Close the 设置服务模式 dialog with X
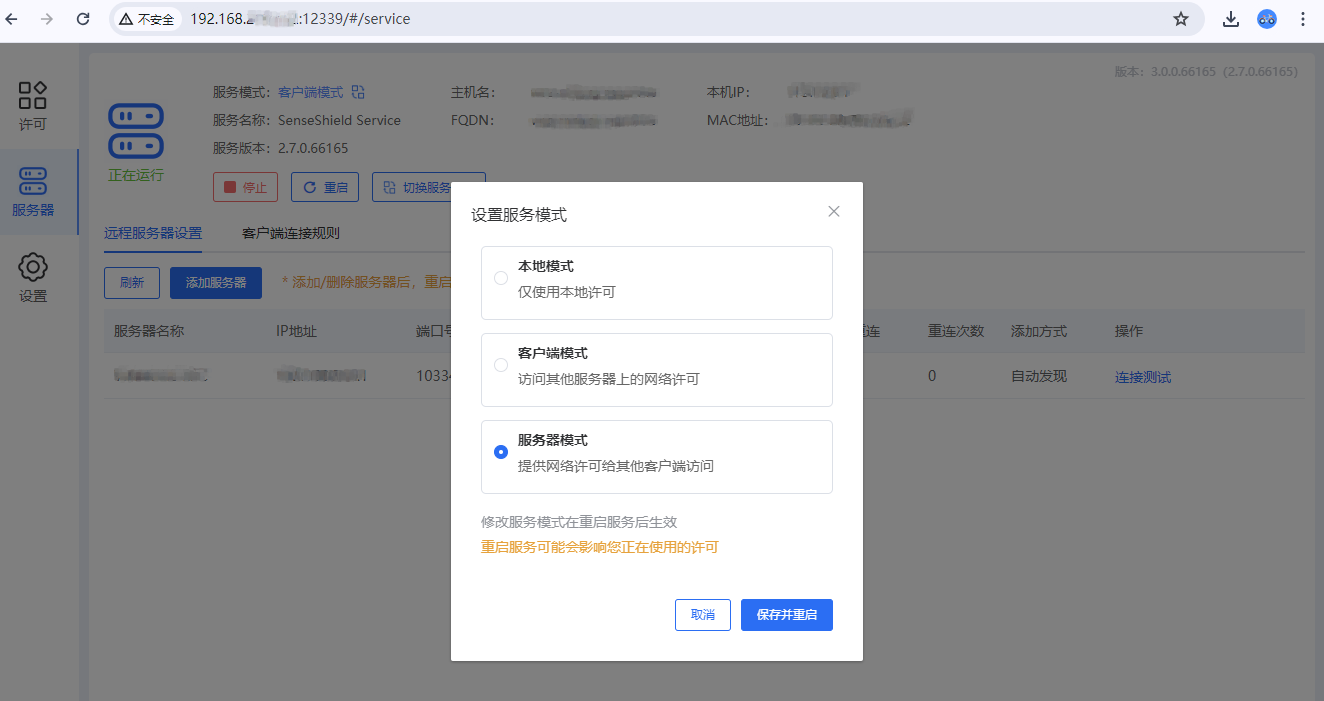 (x=834, y=212)
